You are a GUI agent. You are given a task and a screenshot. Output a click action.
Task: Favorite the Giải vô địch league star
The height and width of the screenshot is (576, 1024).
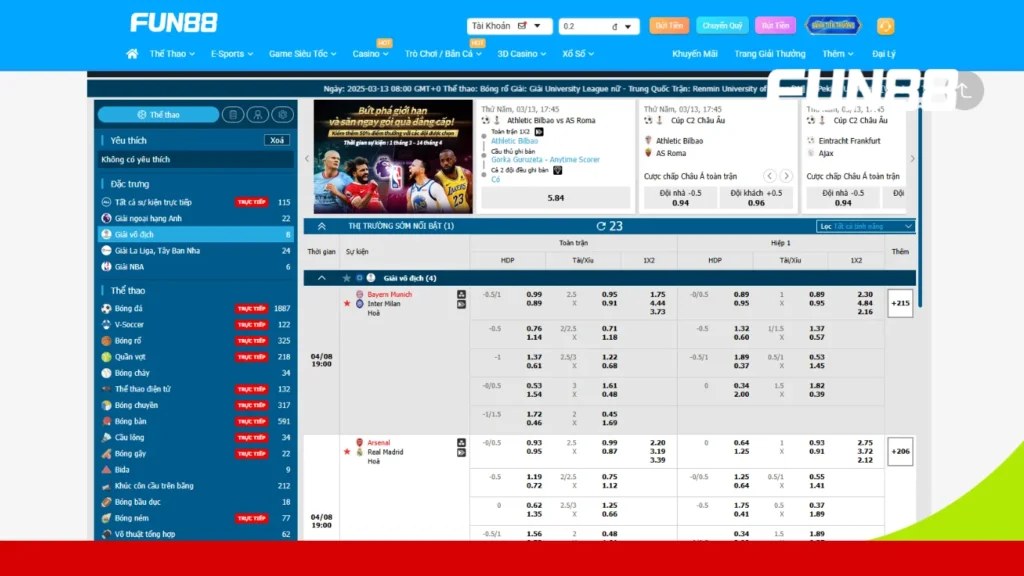347,278
